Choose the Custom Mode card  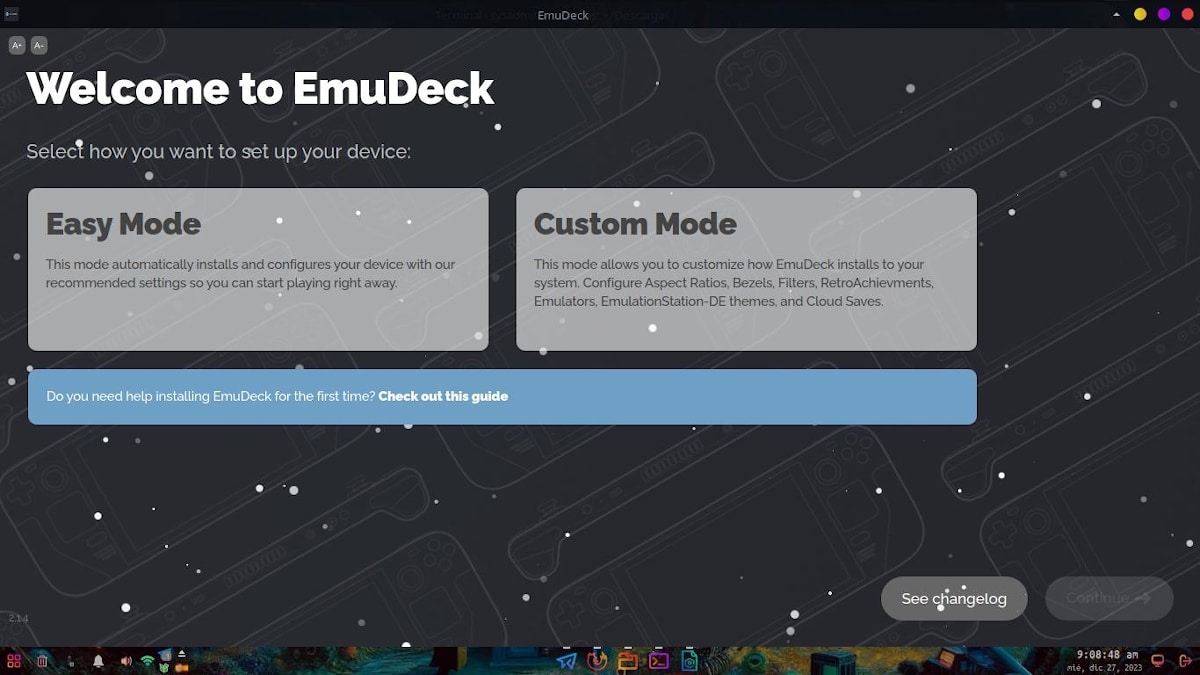(x=746, y=269)
